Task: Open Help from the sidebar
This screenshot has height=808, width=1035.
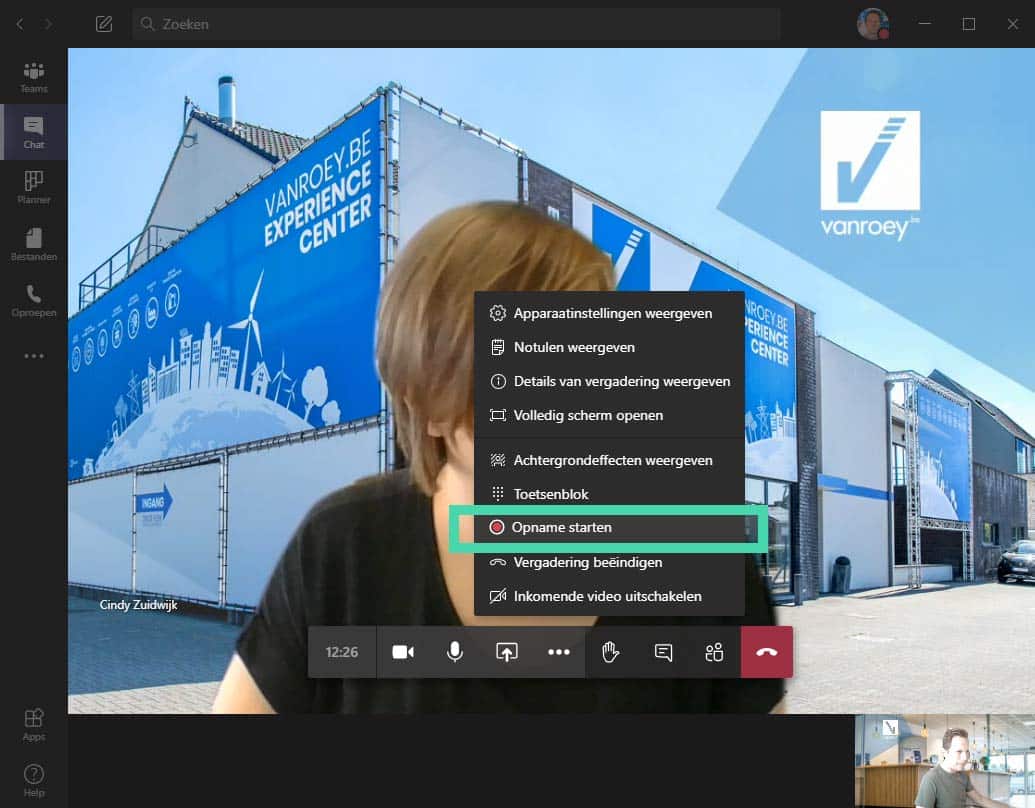Action: tap(34, 780)
